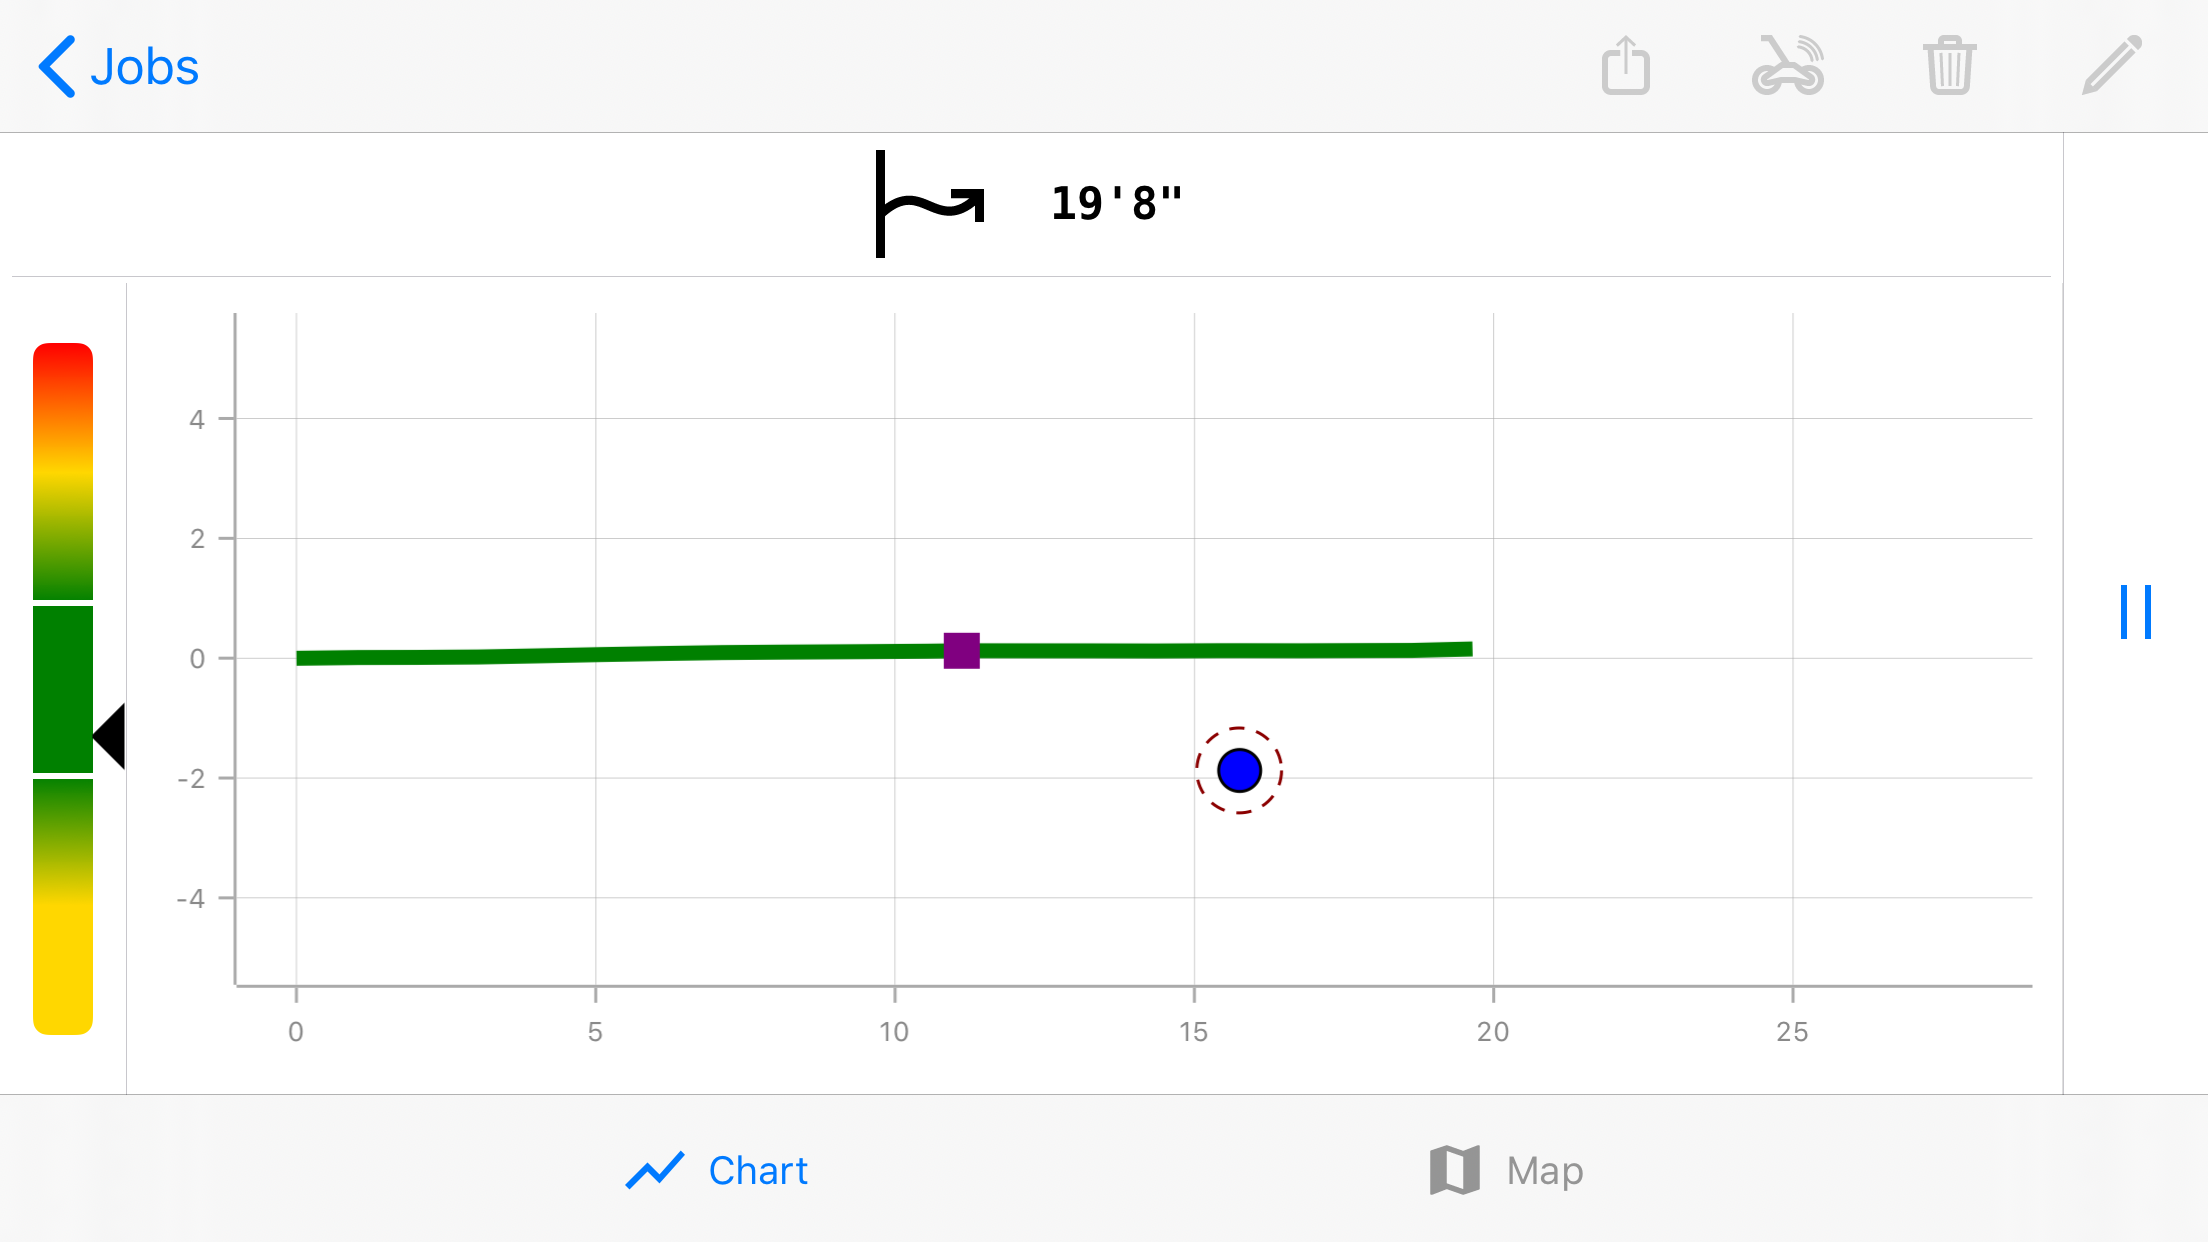Open the share sheet icon
Viewport: 2208px width, 1242px height.
tap(1625, 66)
